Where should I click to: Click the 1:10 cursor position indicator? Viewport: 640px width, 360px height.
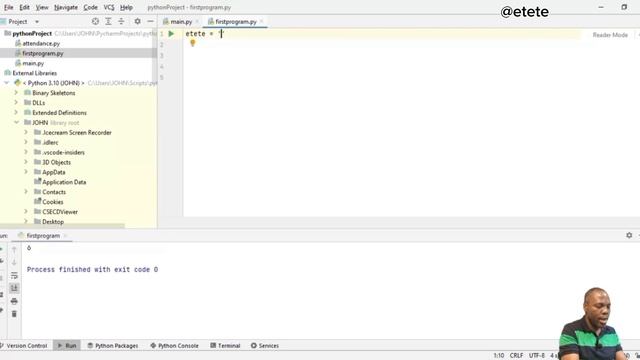[x=498, y=356]
